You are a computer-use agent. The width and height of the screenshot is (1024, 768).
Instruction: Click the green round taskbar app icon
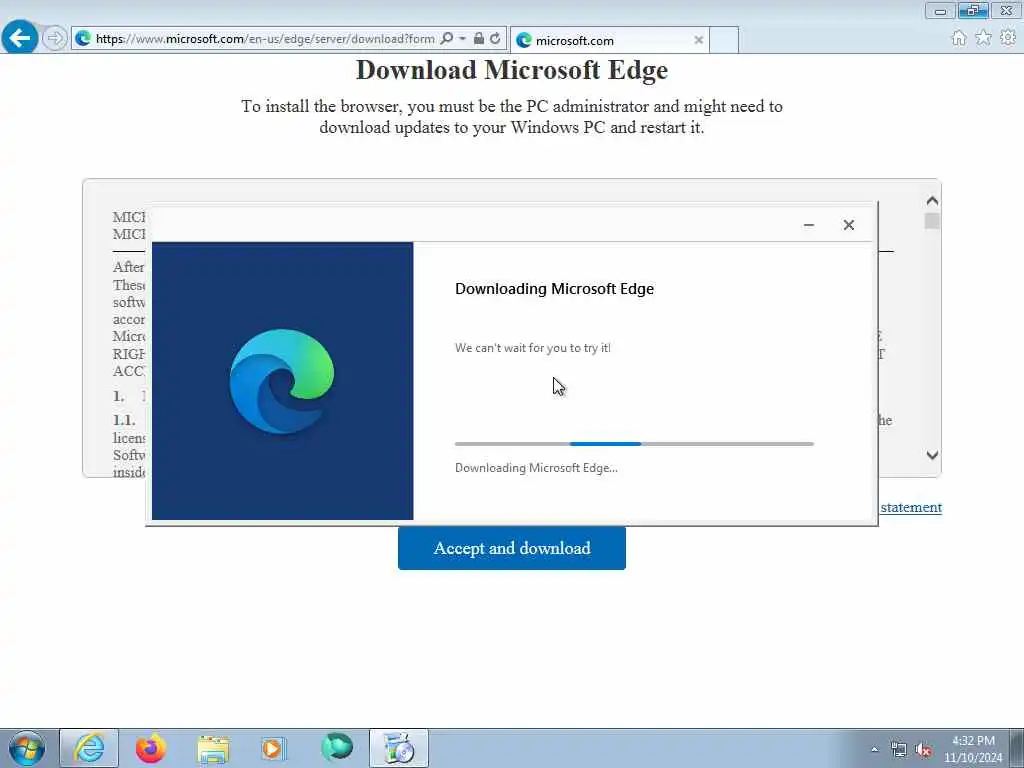point(337,748)
